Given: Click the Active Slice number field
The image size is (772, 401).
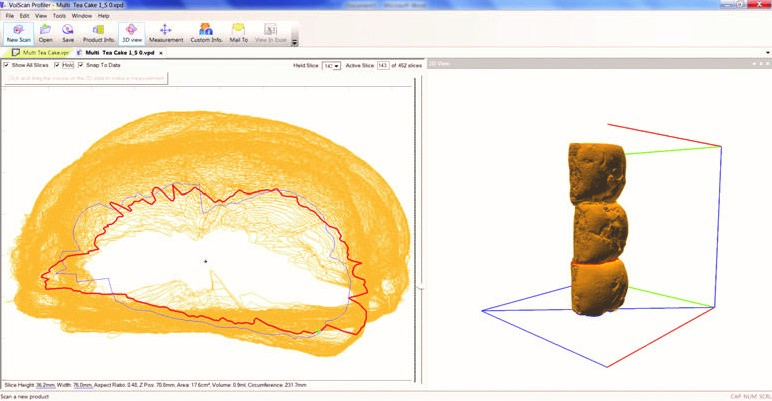Looking at the screenshot, I should coord(382,65).
